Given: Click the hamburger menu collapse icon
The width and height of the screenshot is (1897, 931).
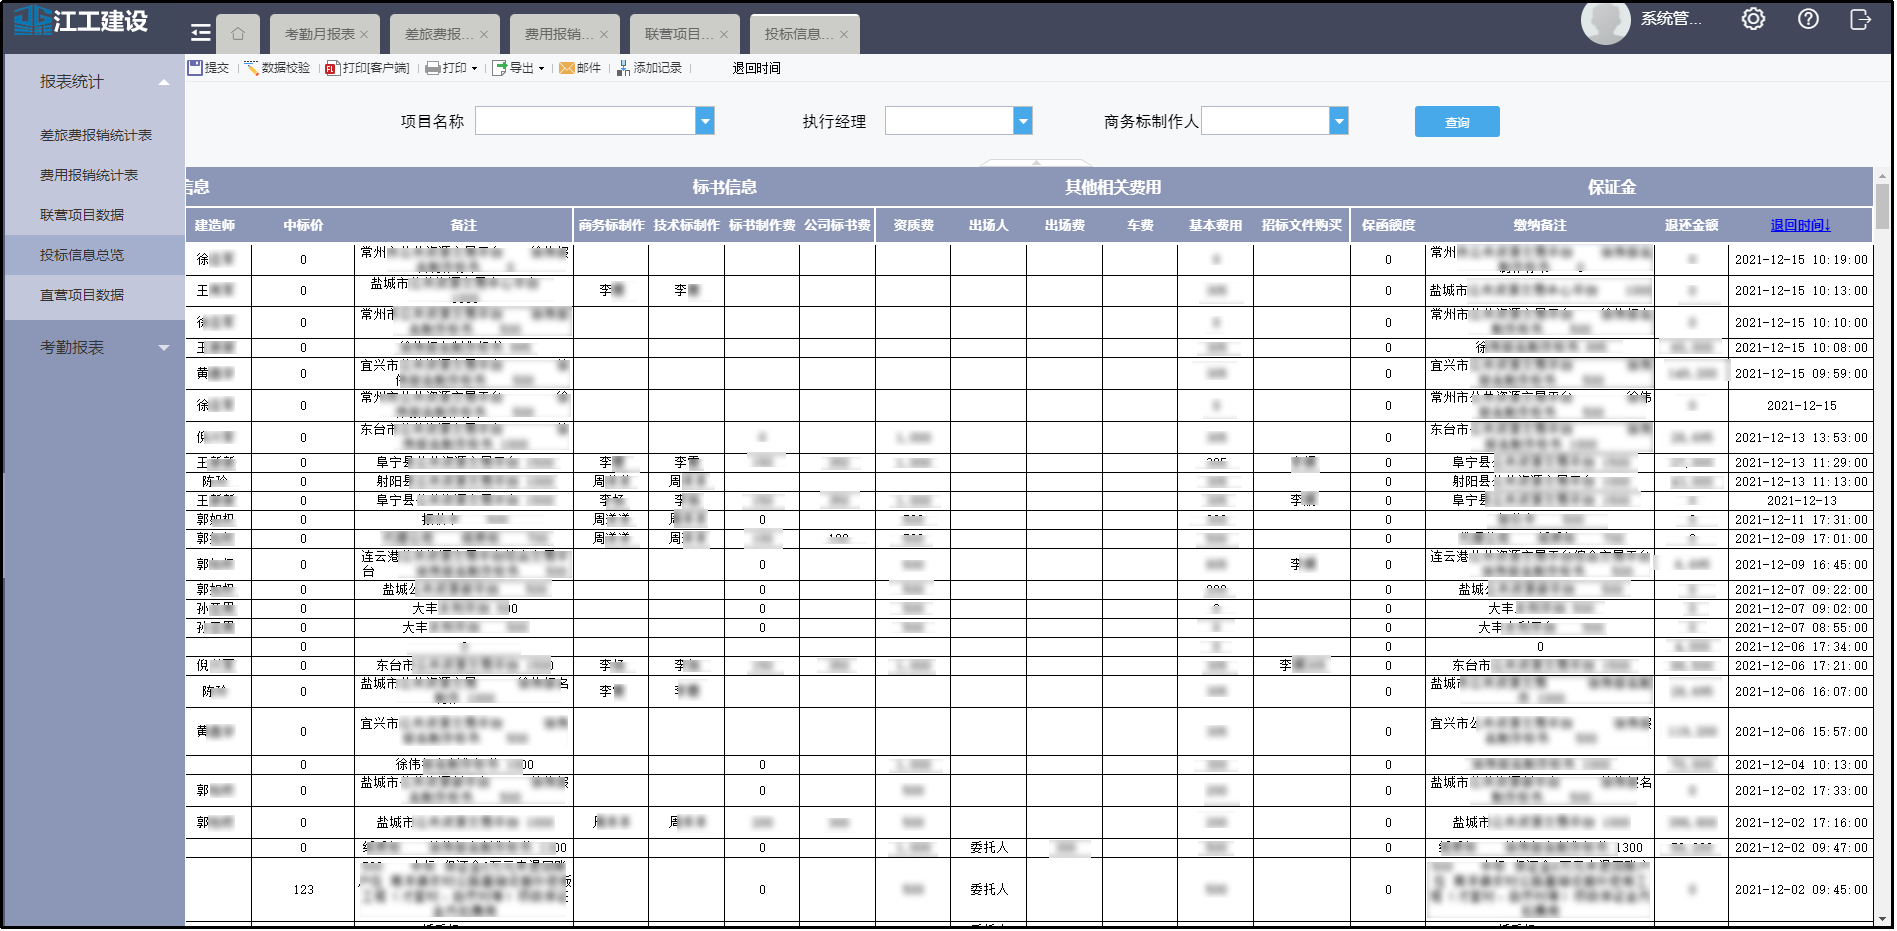Looking at the screenshot, I should (x=201, y=33).
